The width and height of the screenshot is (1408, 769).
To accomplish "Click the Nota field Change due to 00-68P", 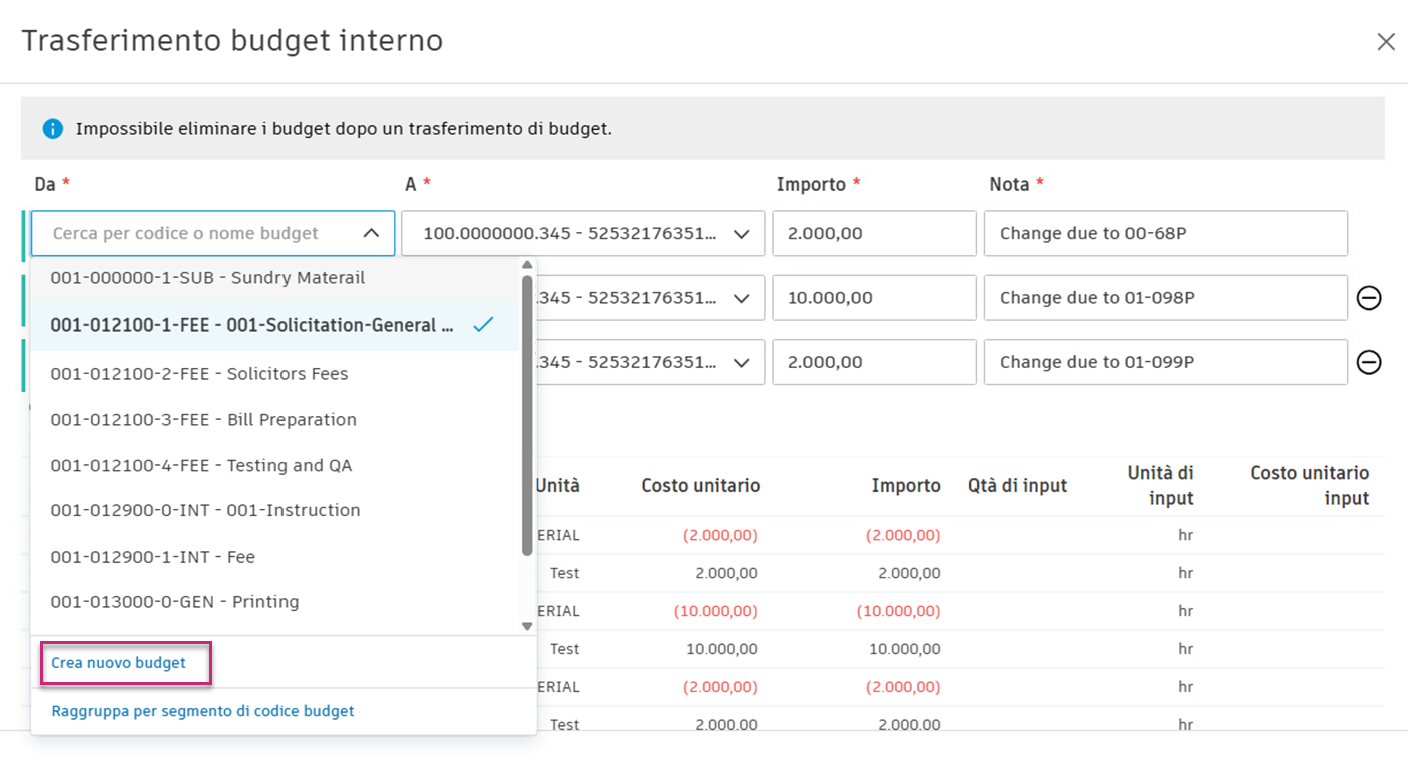I will (1164, 233).
